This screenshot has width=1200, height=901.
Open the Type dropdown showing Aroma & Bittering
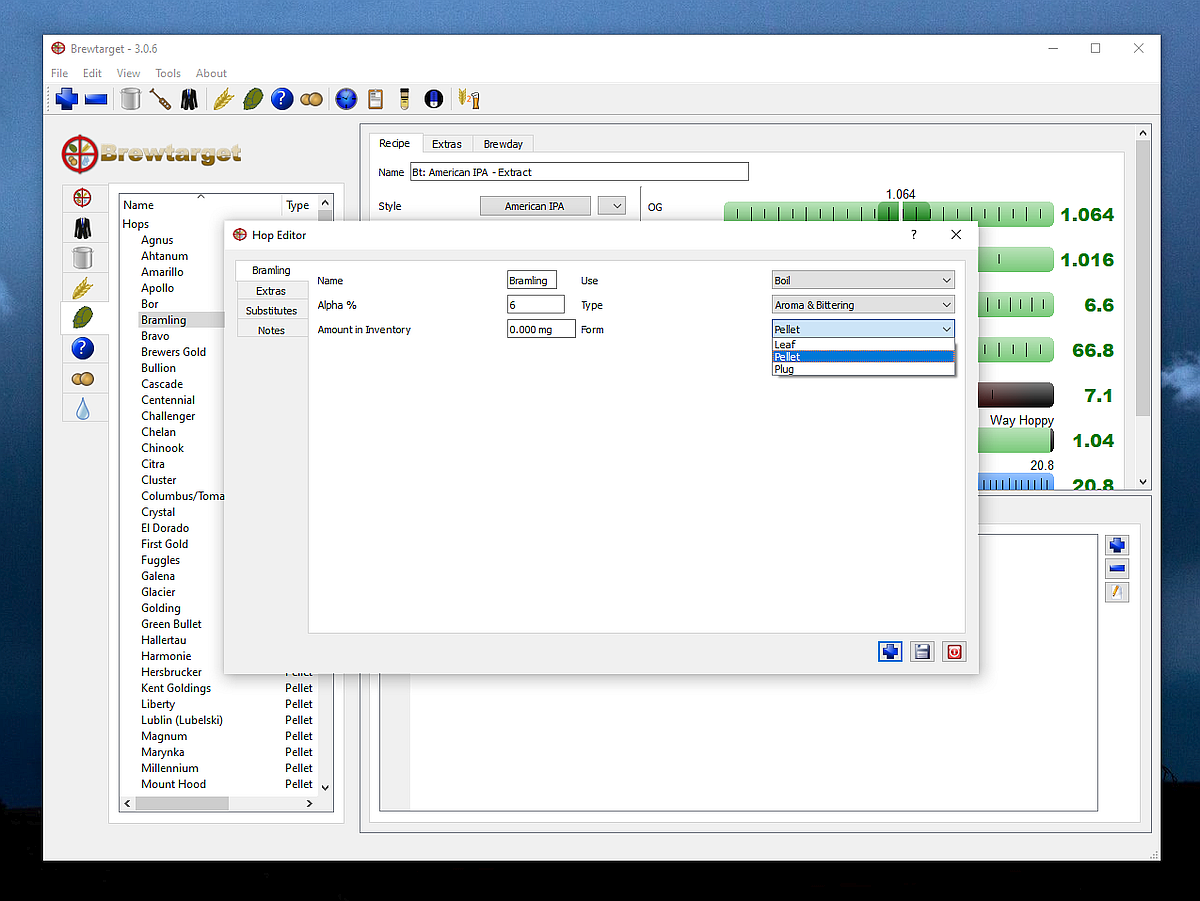(x=863, y=305)
